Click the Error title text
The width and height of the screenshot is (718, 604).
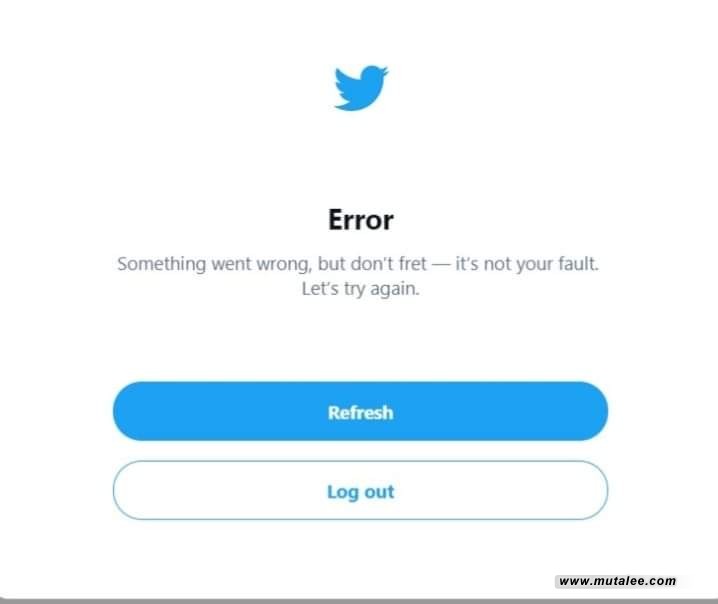[361, 220]
